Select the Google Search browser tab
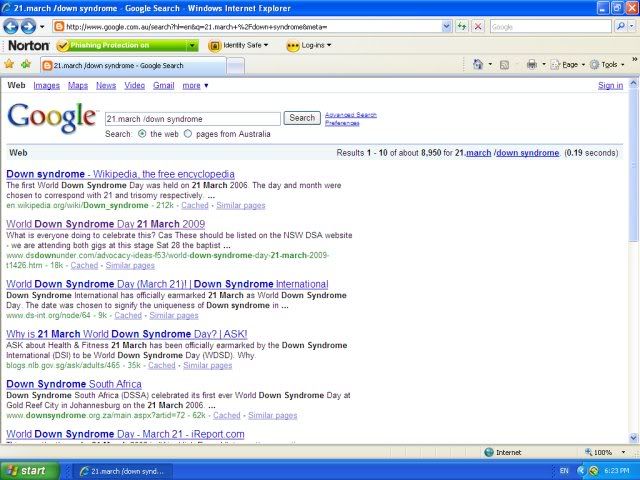 point(133,66)
